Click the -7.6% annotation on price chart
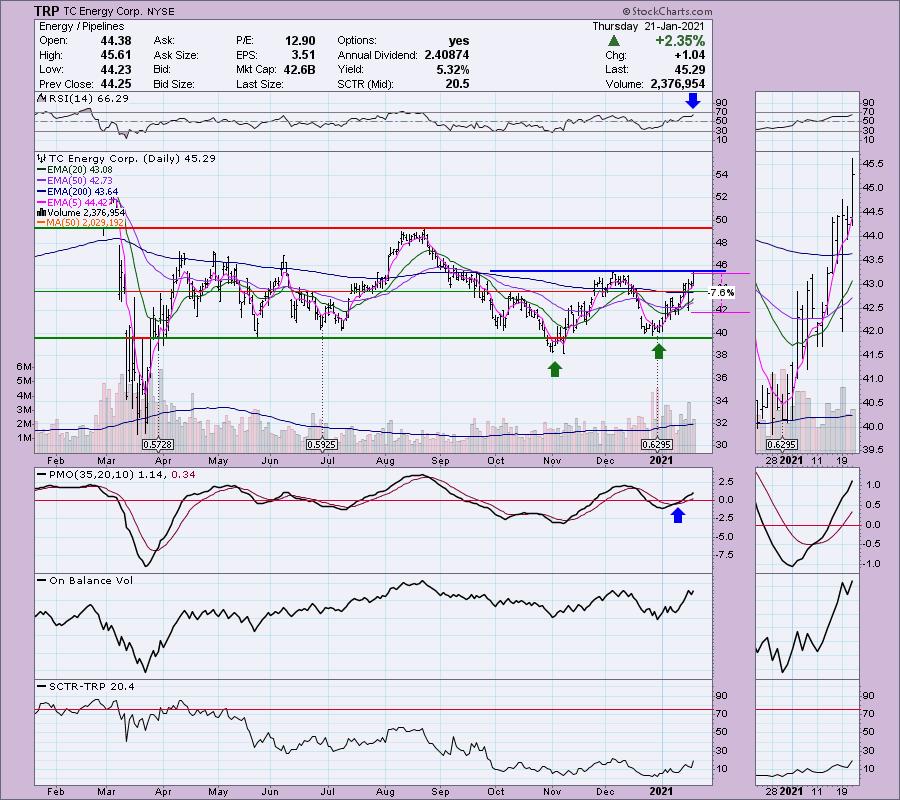This screenshot has width=900, height=800. [722, 293]
